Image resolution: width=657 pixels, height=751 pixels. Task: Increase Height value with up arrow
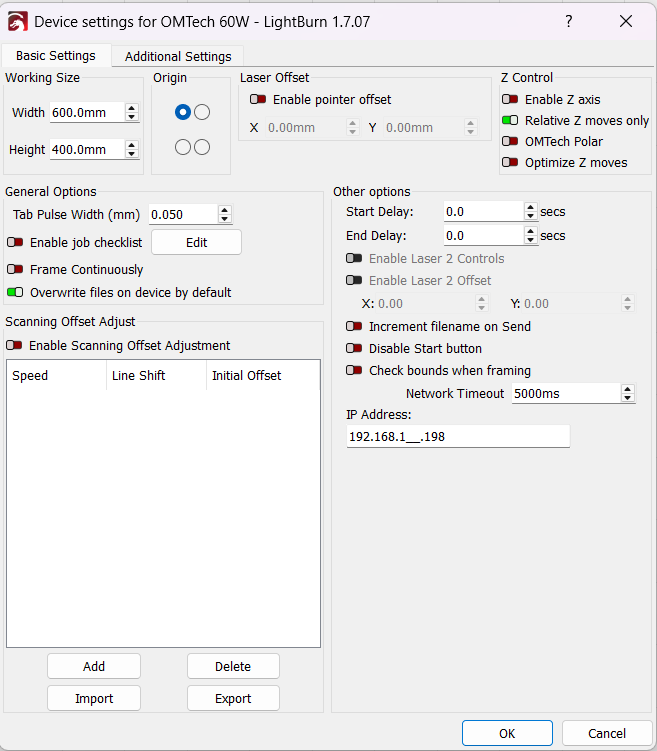(x=132, y=145)
